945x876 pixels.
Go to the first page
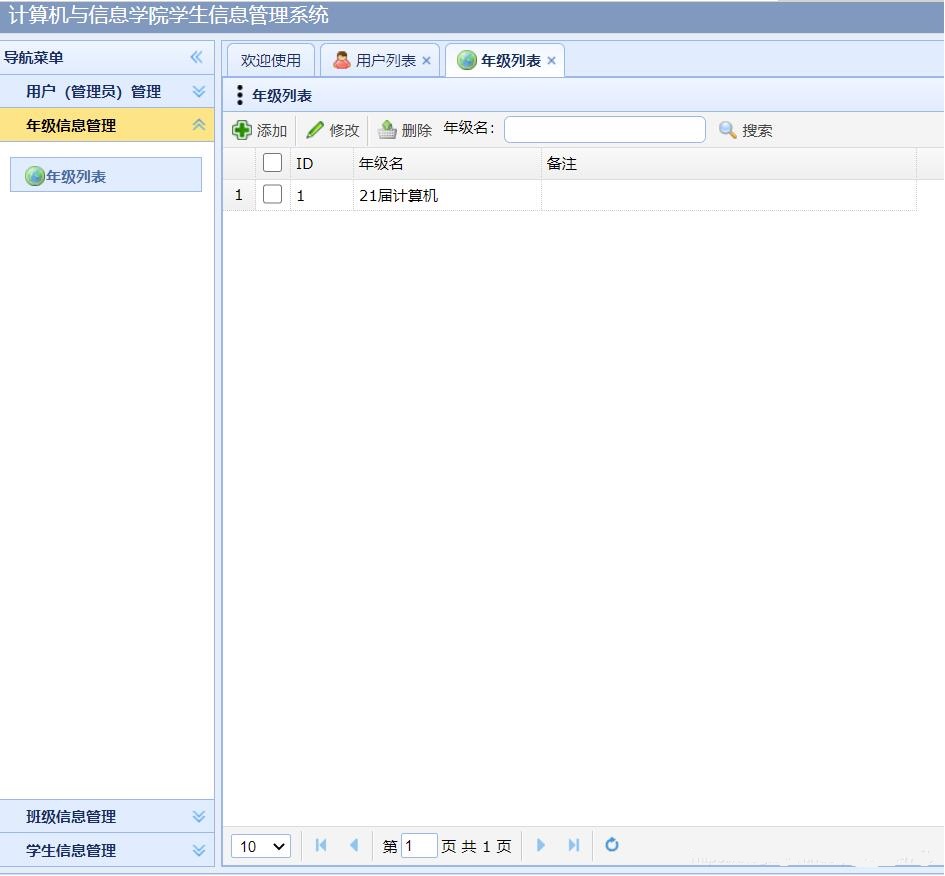point(321,845)
